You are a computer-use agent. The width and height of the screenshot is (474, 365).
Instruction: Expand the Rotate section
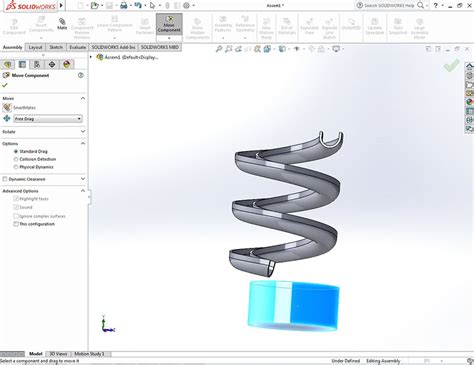click(x=83, y=132)
